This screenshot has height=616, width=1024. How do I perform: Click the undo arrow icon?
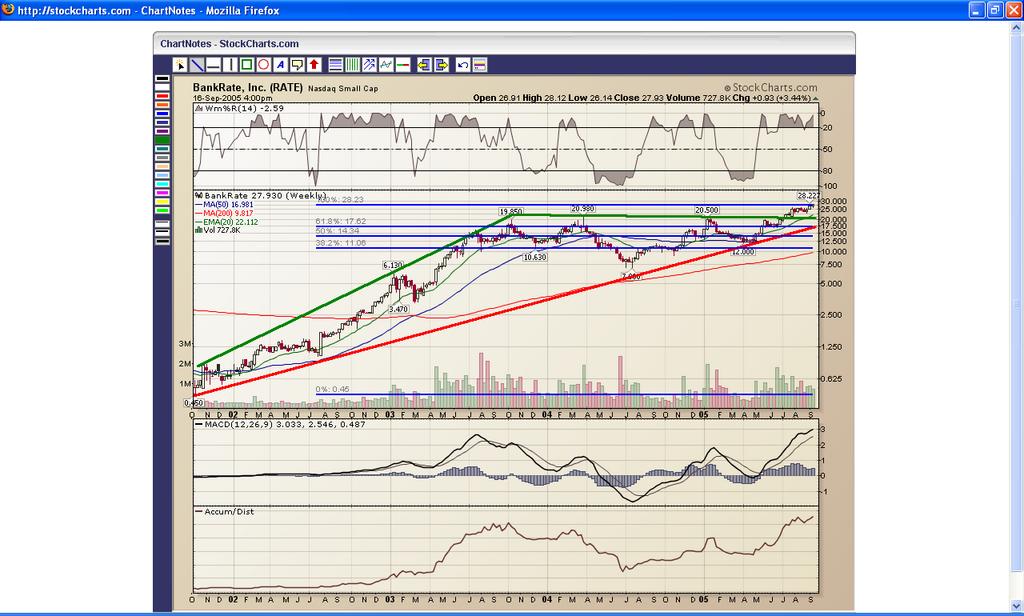[x=463, y=65]
